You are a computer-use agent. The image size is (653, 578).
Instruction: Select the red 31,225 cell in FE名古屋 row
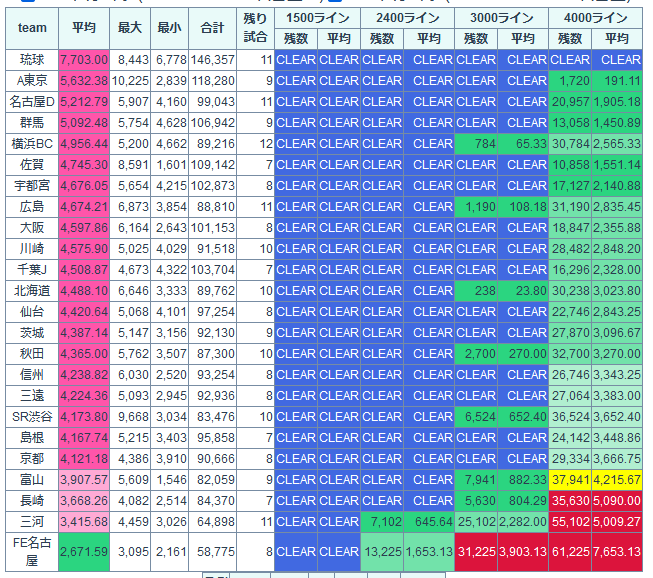point(475,551)
